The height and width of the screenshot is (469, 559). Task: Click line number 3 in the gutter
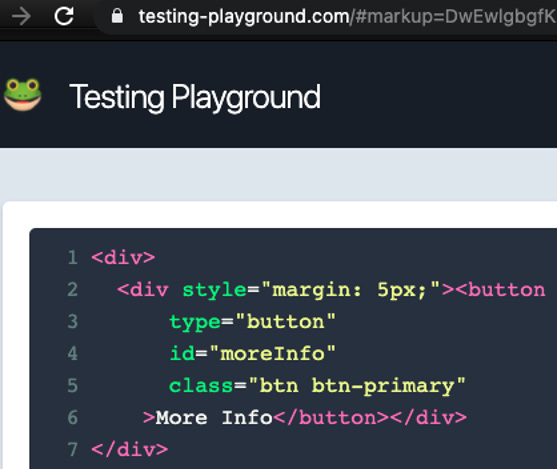click(73, 321)
